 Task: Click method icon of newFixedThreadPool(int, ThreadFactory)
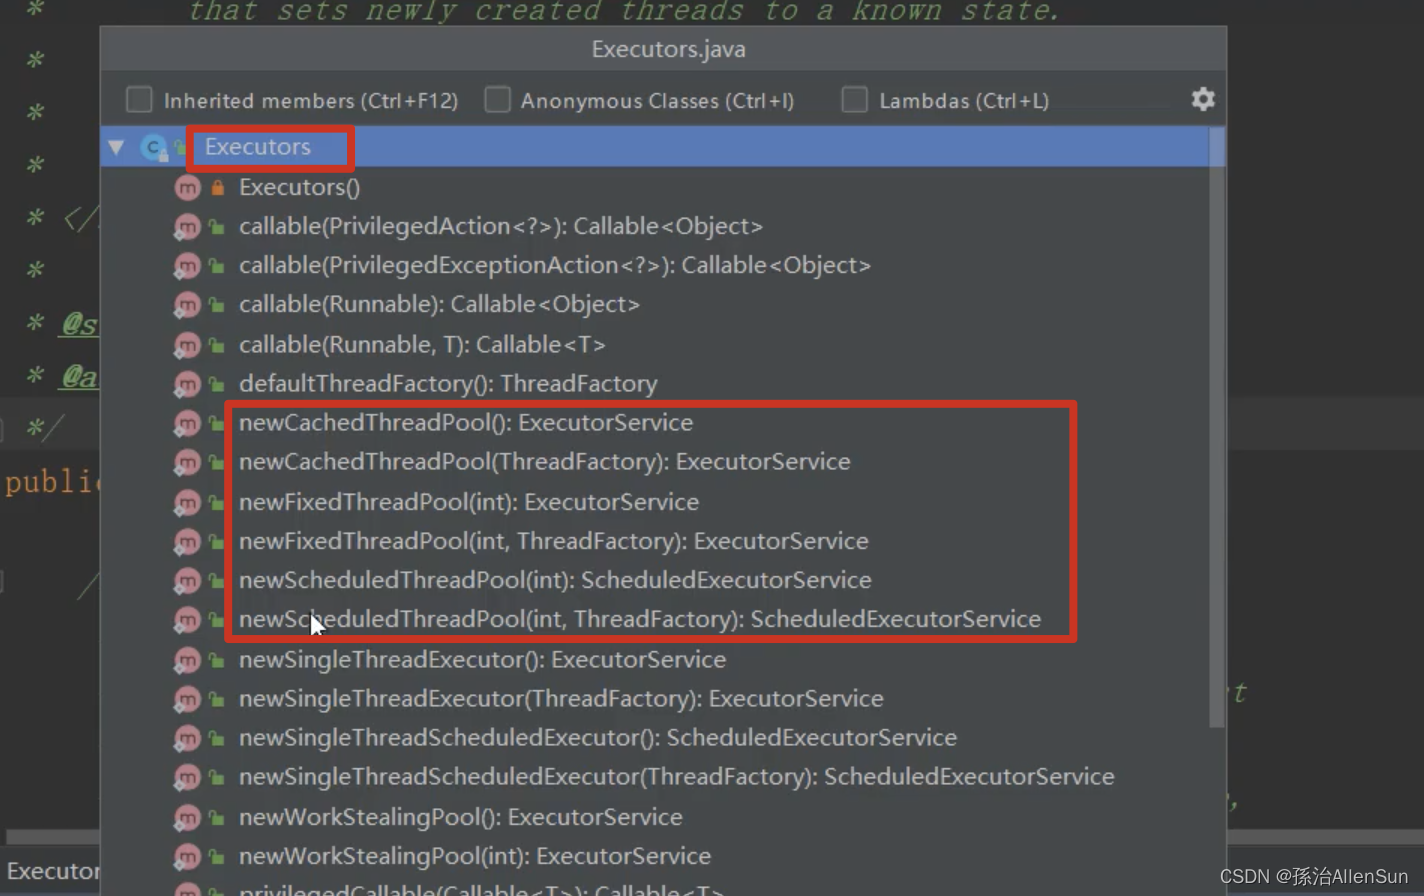pyautogui.click(x=187, y=541)
